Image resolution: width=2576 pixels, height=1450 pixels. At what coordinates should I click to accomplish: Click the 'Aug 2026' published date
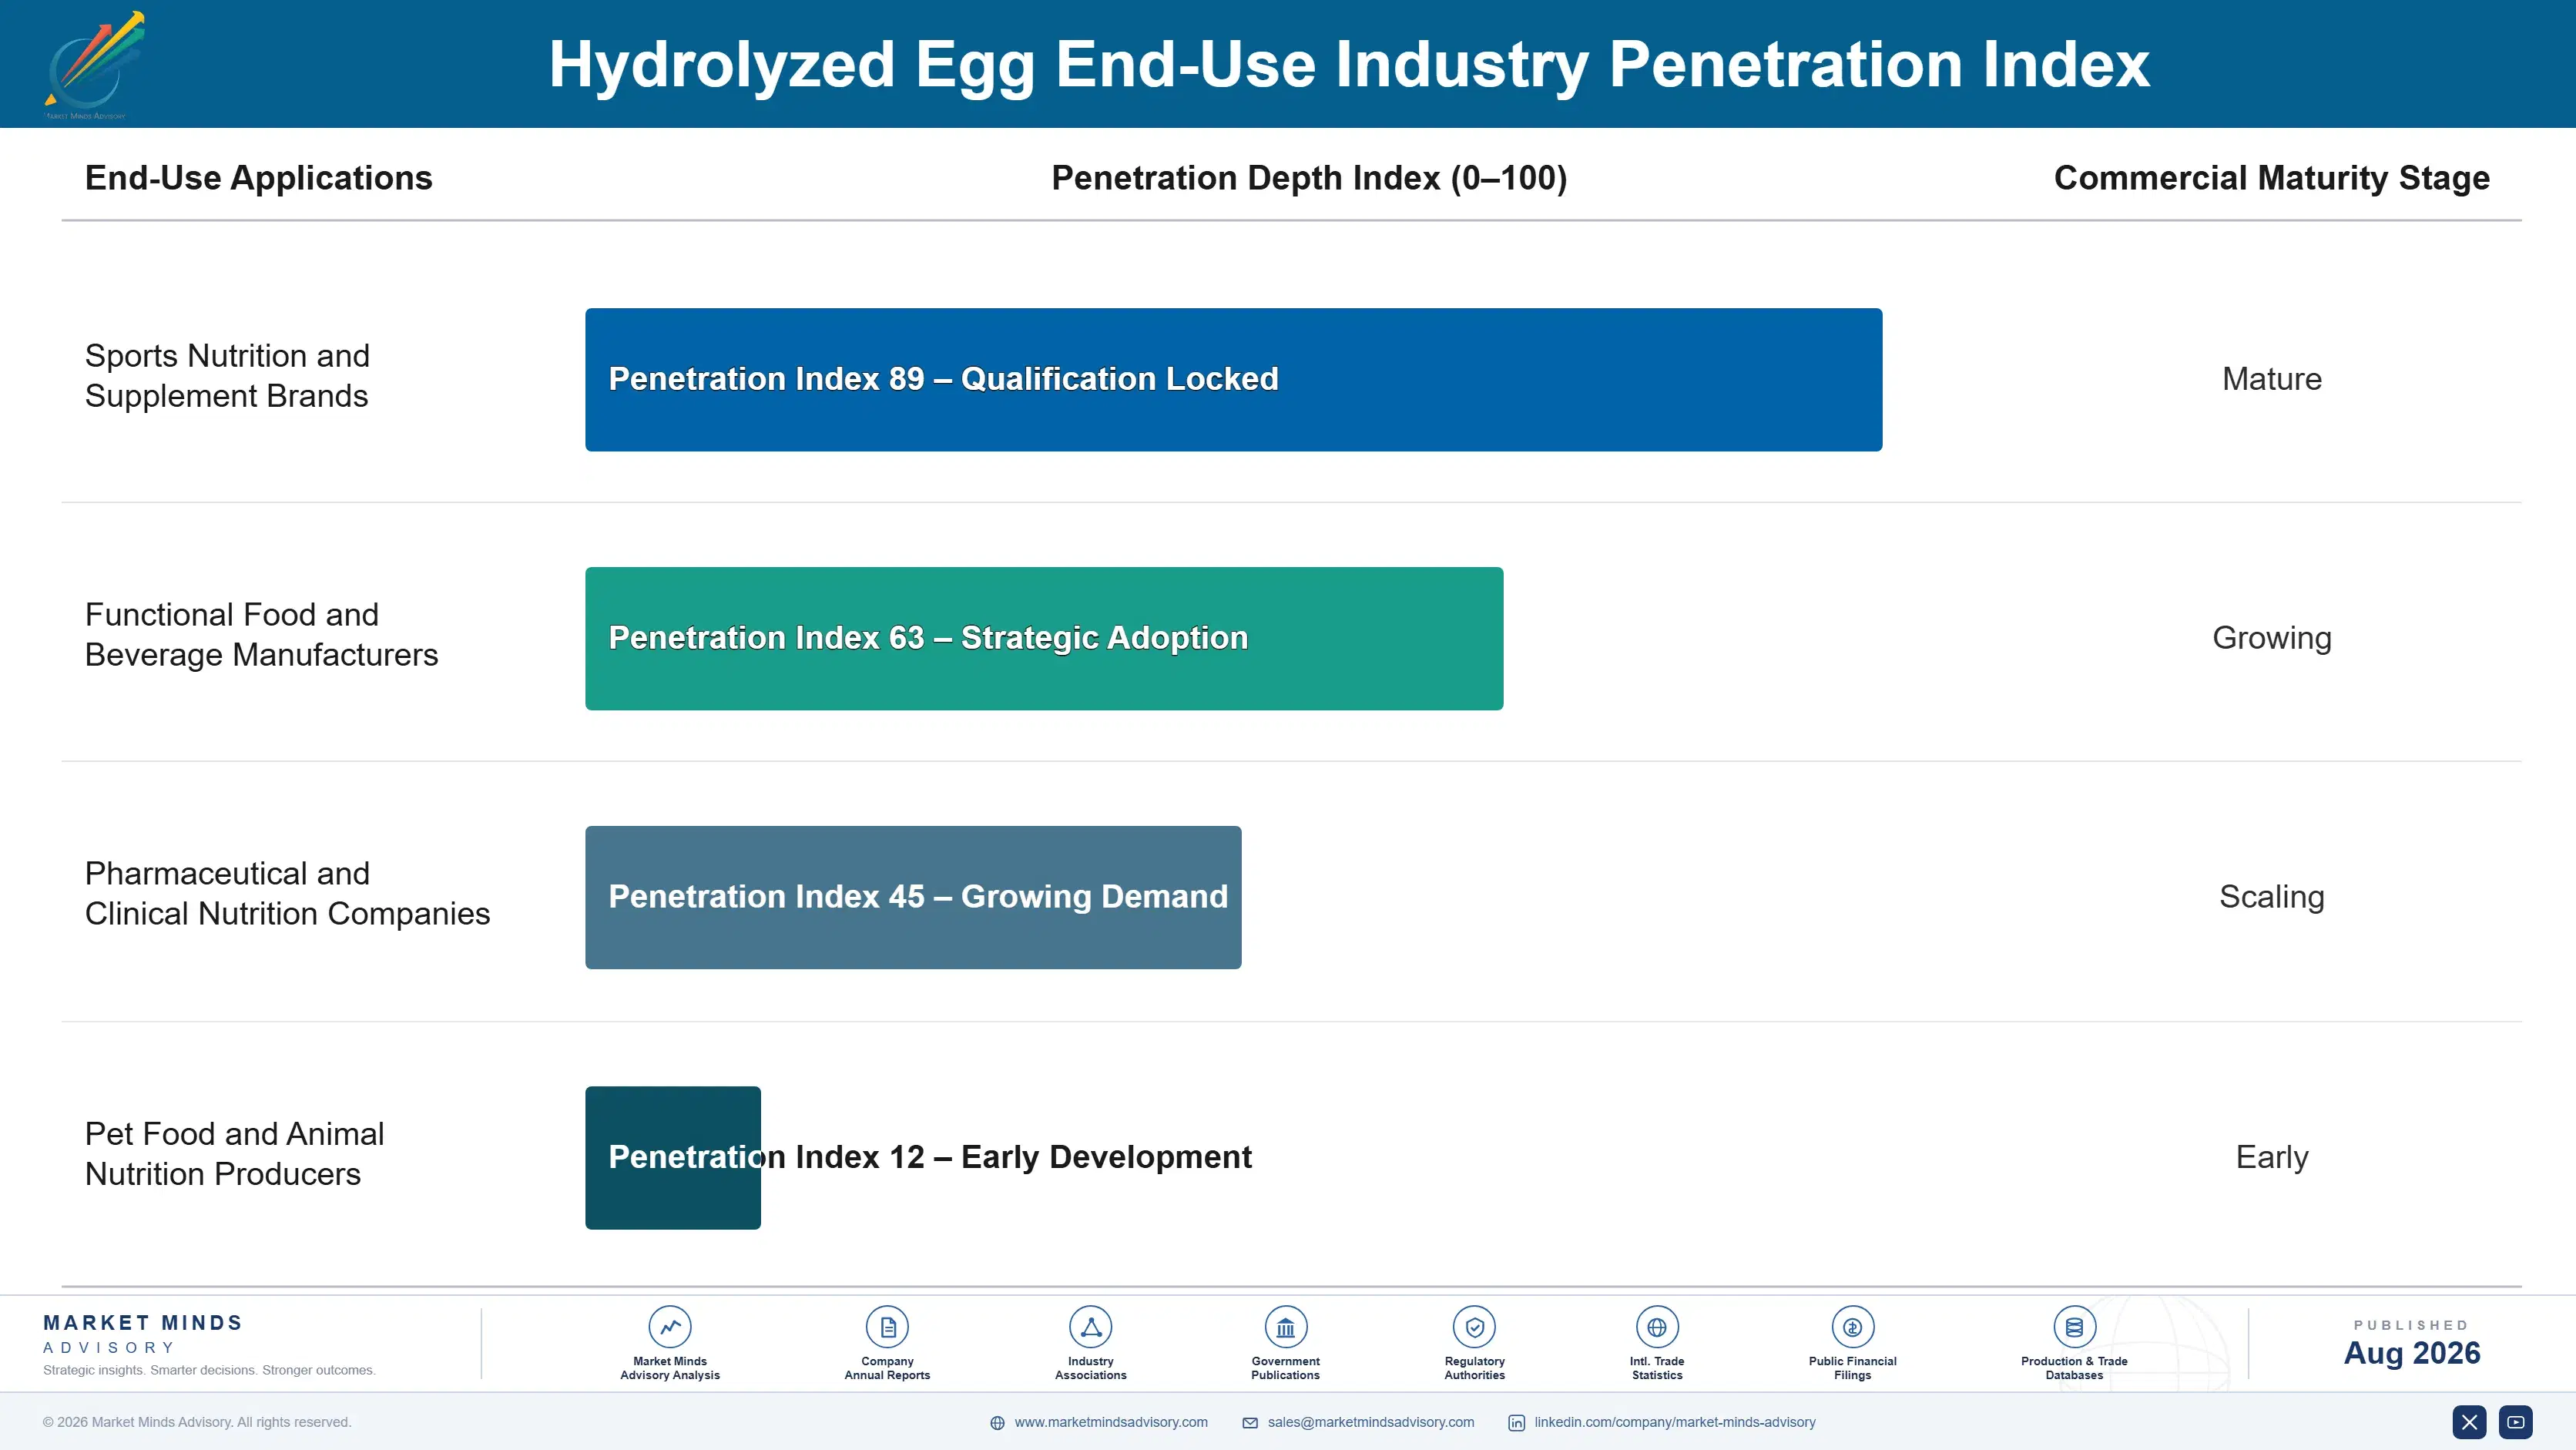click(x=2411, y=1353)
